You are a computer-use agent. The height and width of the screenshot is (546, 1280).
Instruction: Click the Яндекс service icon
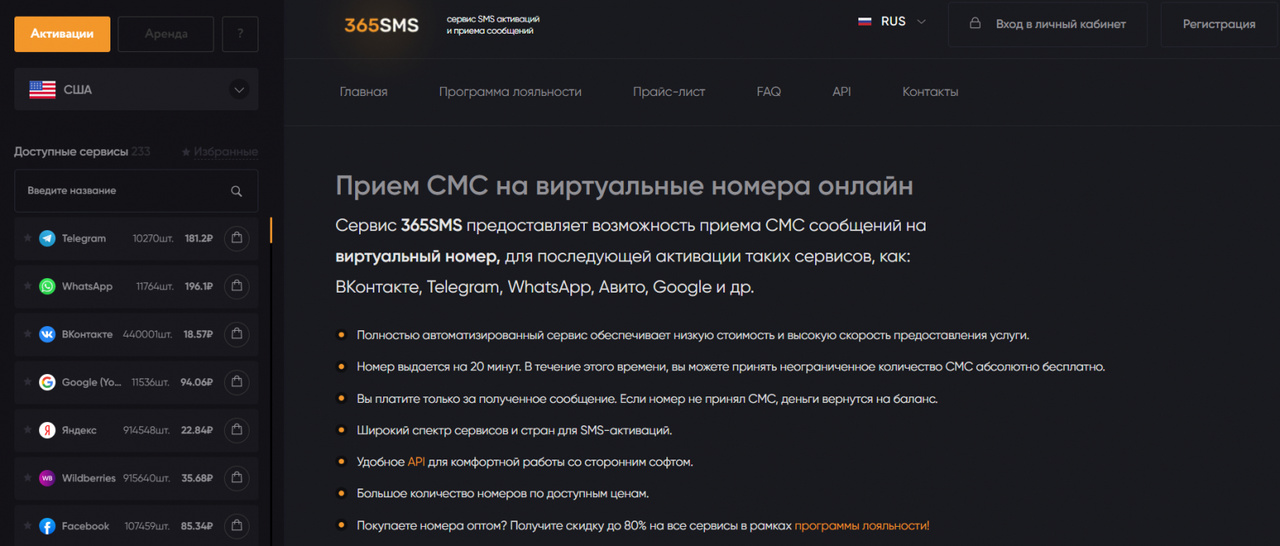47,430
